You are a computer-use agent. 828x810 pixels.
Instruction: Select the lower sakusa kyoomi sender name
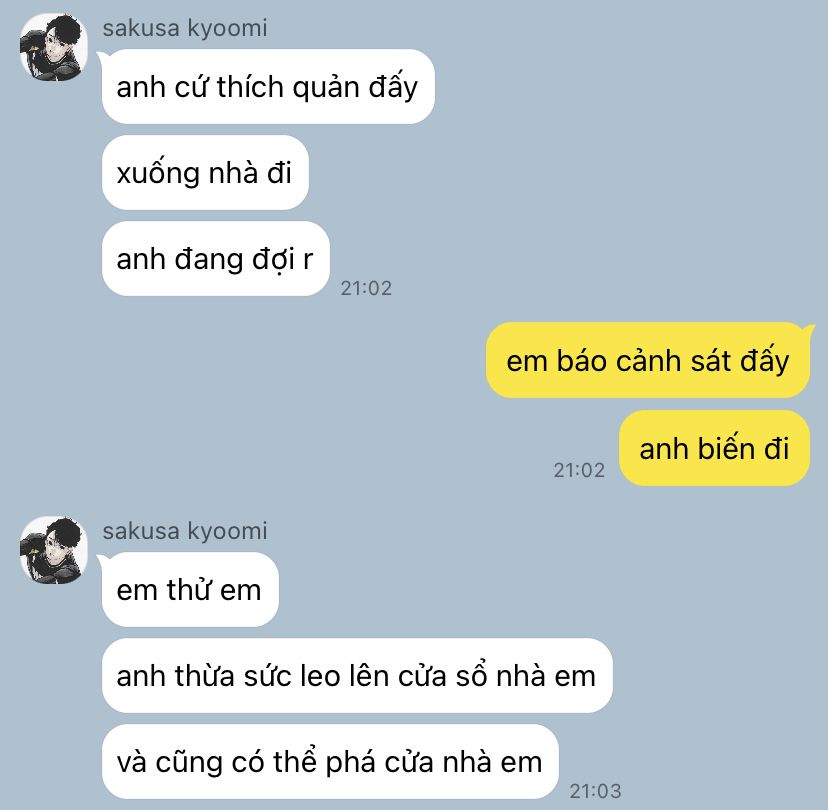[185, 531]
